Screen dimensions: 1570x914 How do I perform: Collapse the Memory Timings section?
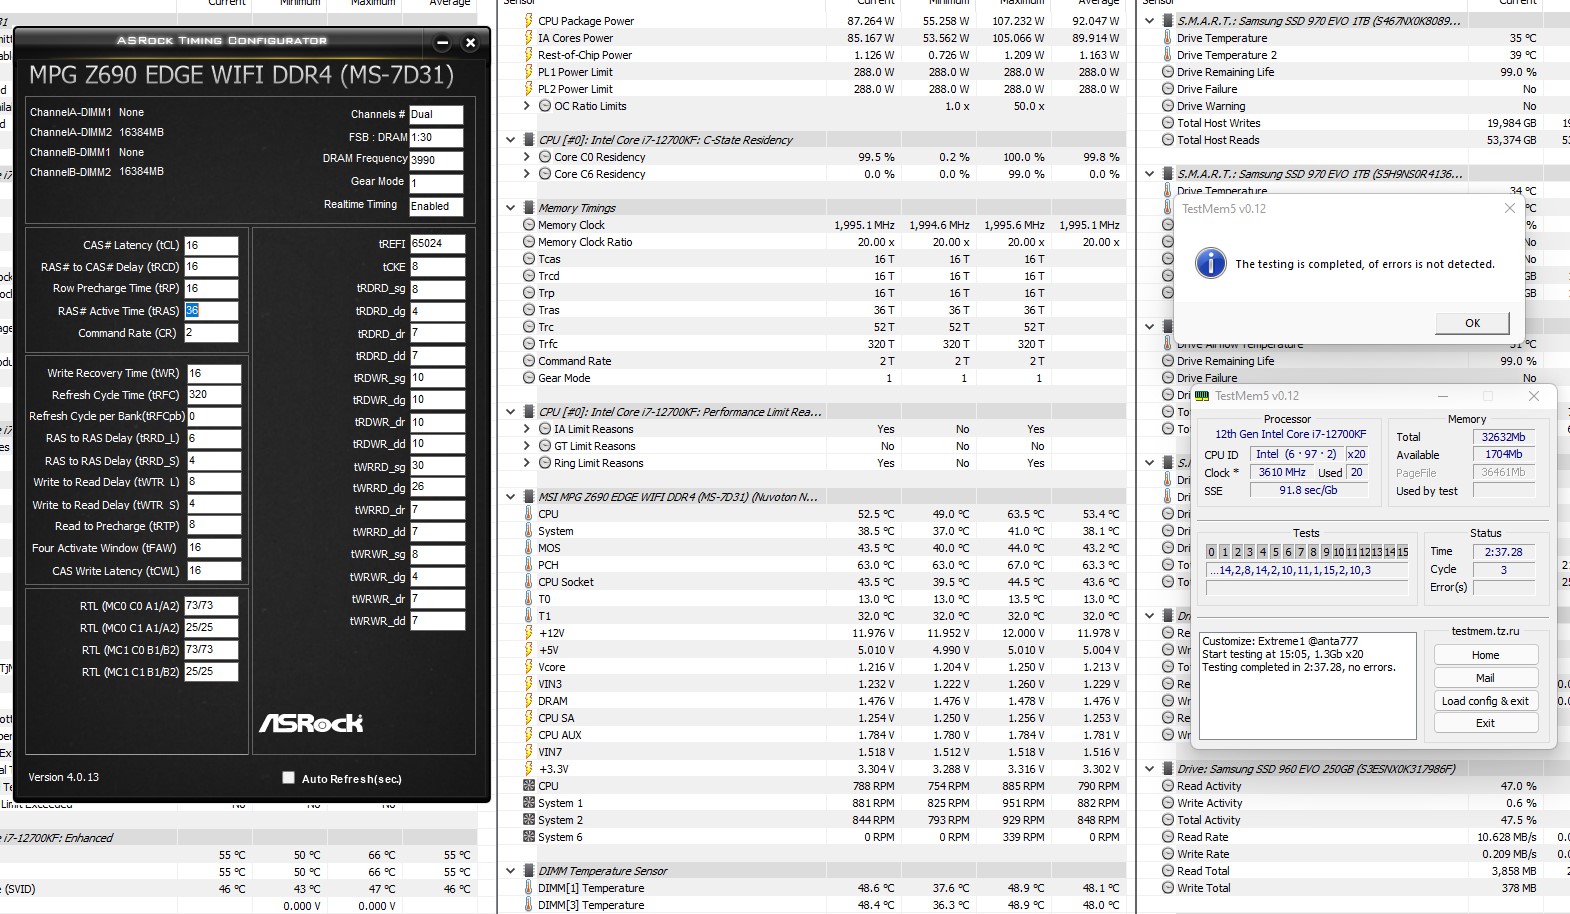511,208
